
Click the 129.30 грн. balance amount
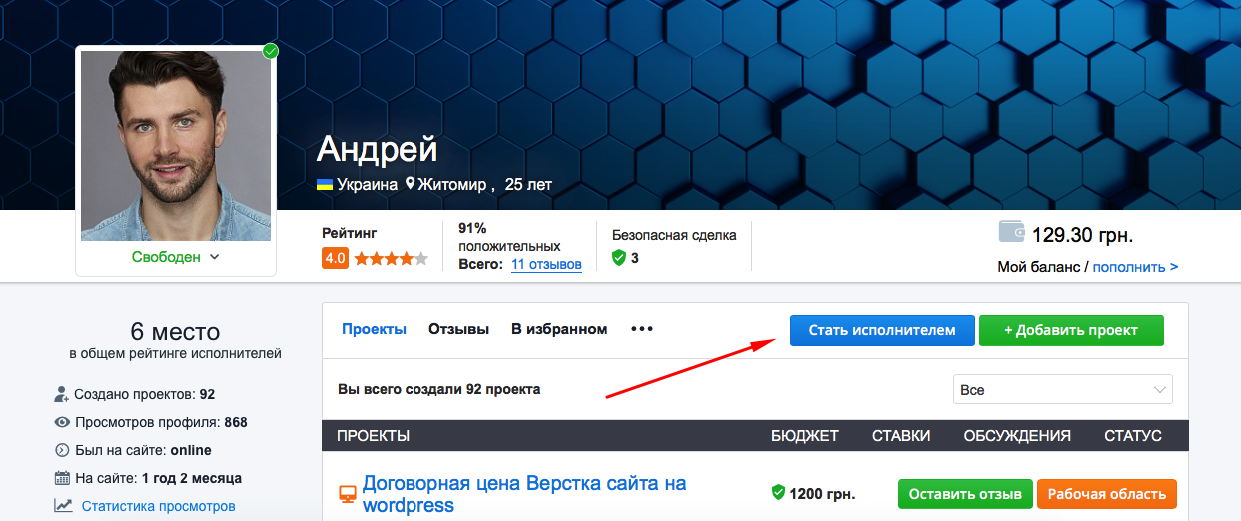1082,236
